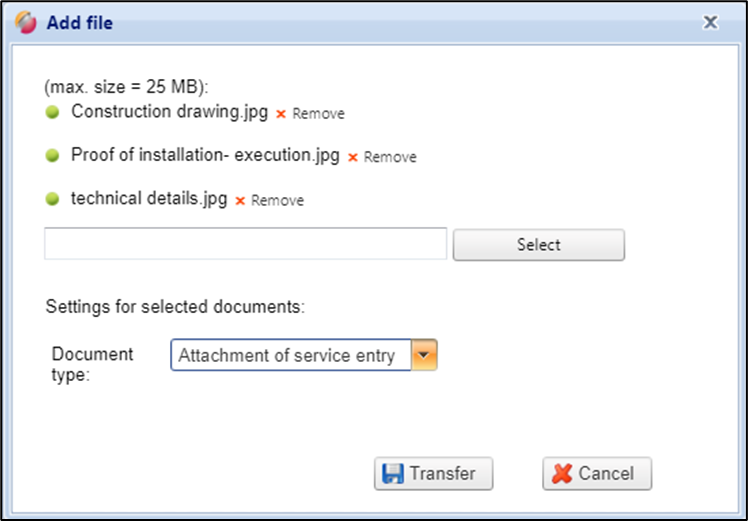This screenshot has width=748, height=521.
Task: Click red x icon next to technical details.jpg
Action: 240,201
